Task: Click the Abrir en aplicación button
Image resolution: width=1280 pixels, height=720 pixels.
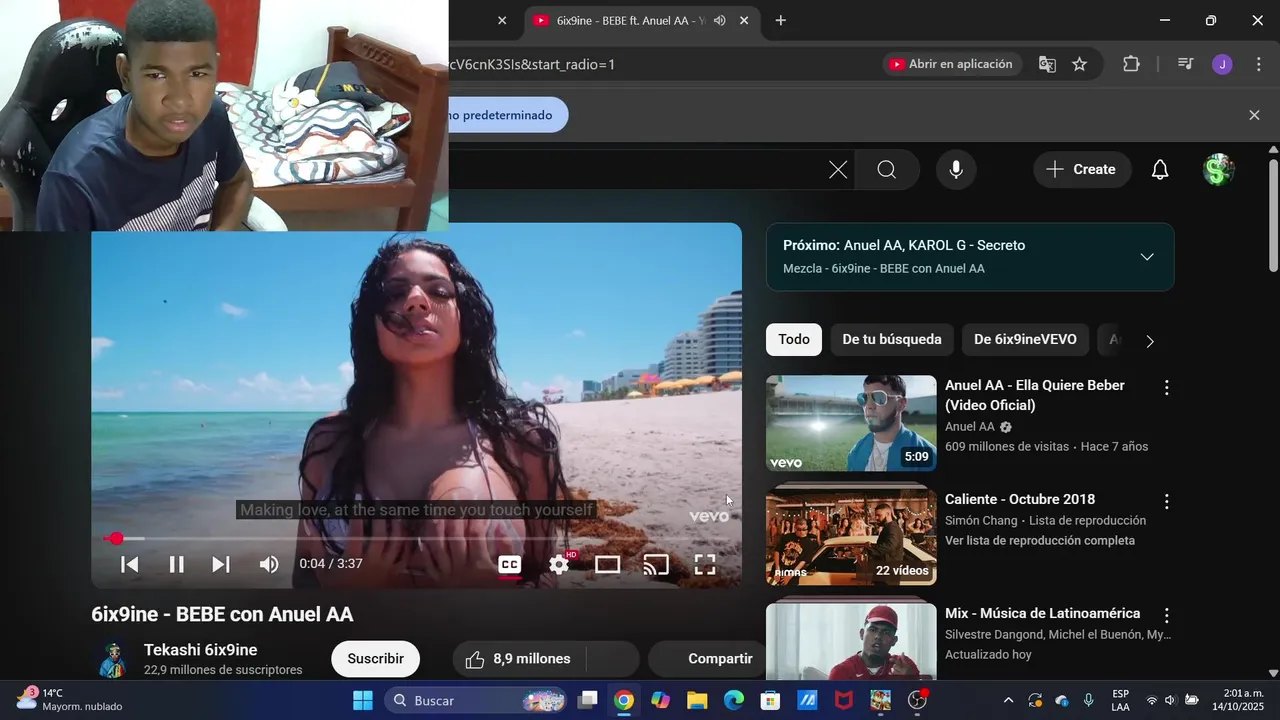Action: (x=951, y=64)
